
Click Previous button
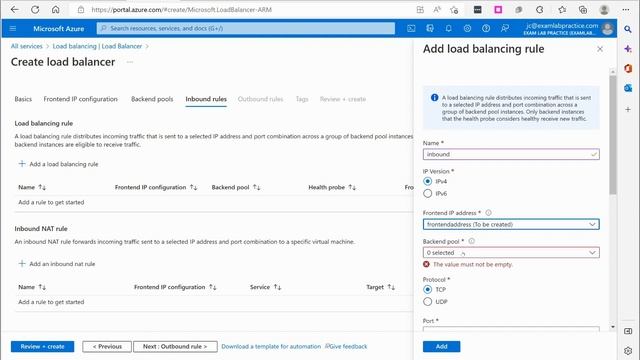pos(107,347)
